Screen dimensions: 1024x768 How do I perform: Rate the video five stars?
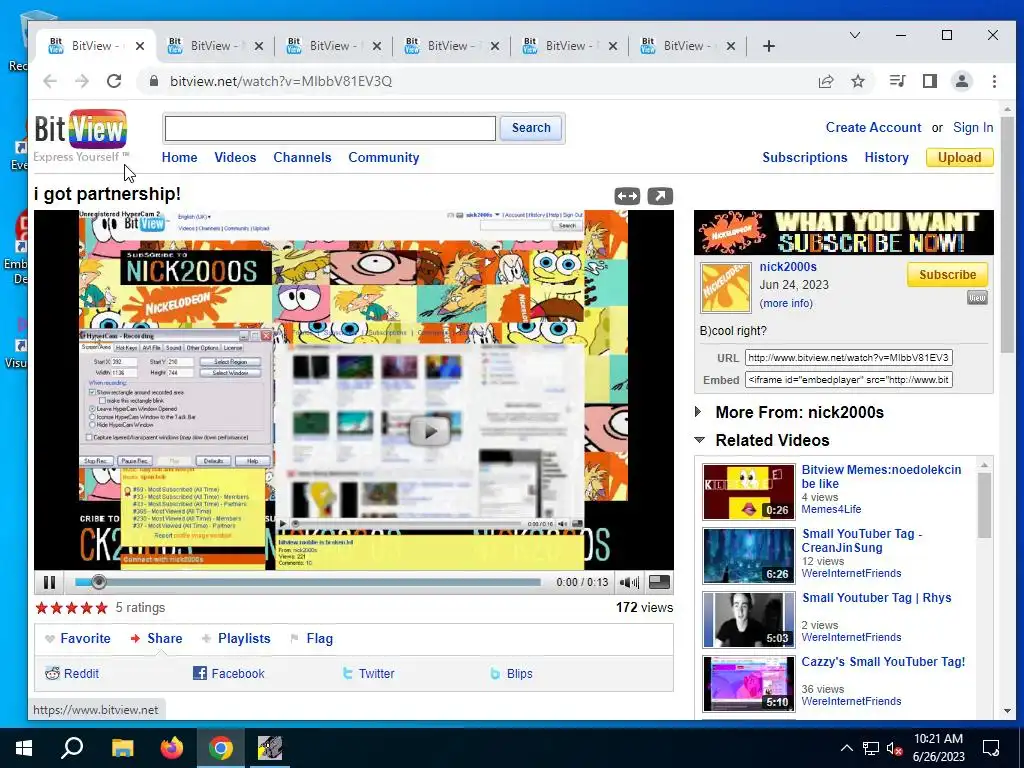(x=101, y=608)
